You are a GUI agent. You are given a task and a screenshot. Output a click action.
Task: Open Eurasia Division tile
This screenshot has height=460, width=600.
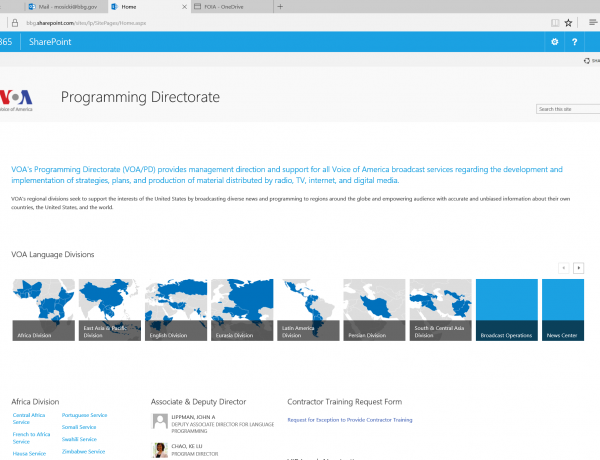[242, 310]
